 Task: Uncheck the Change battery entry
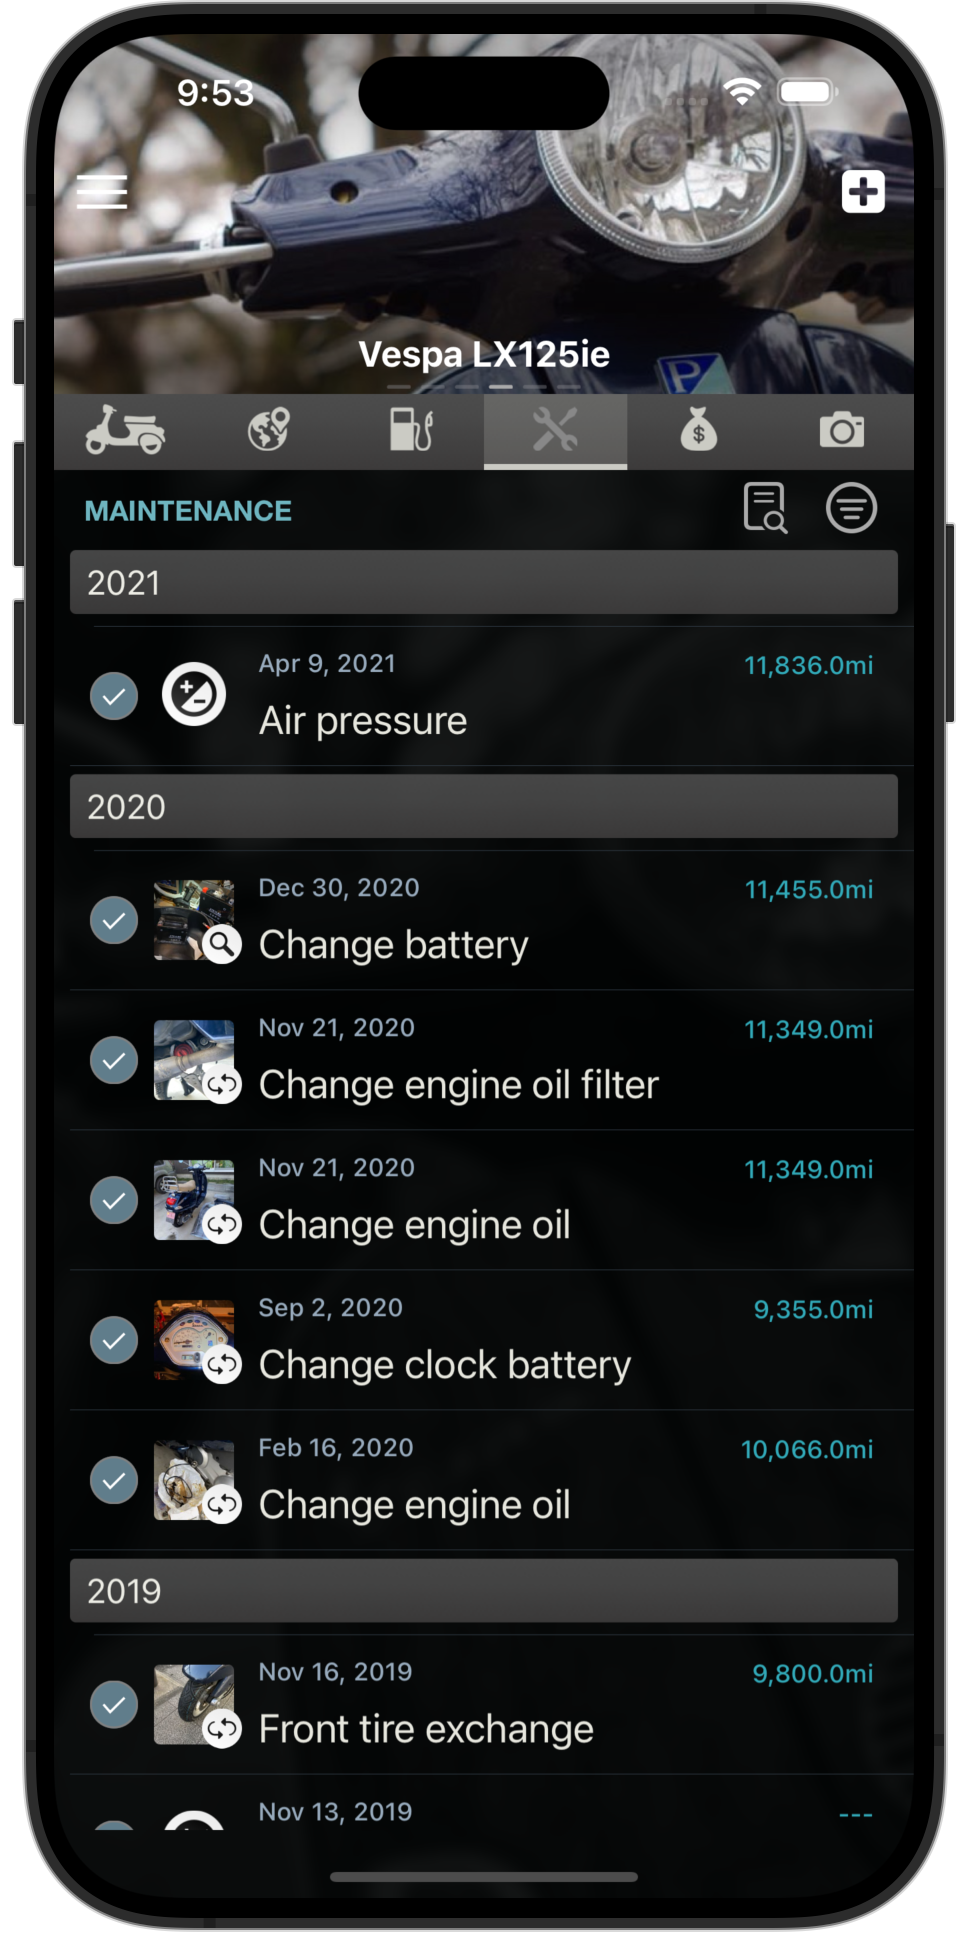[x=114, y=920]
